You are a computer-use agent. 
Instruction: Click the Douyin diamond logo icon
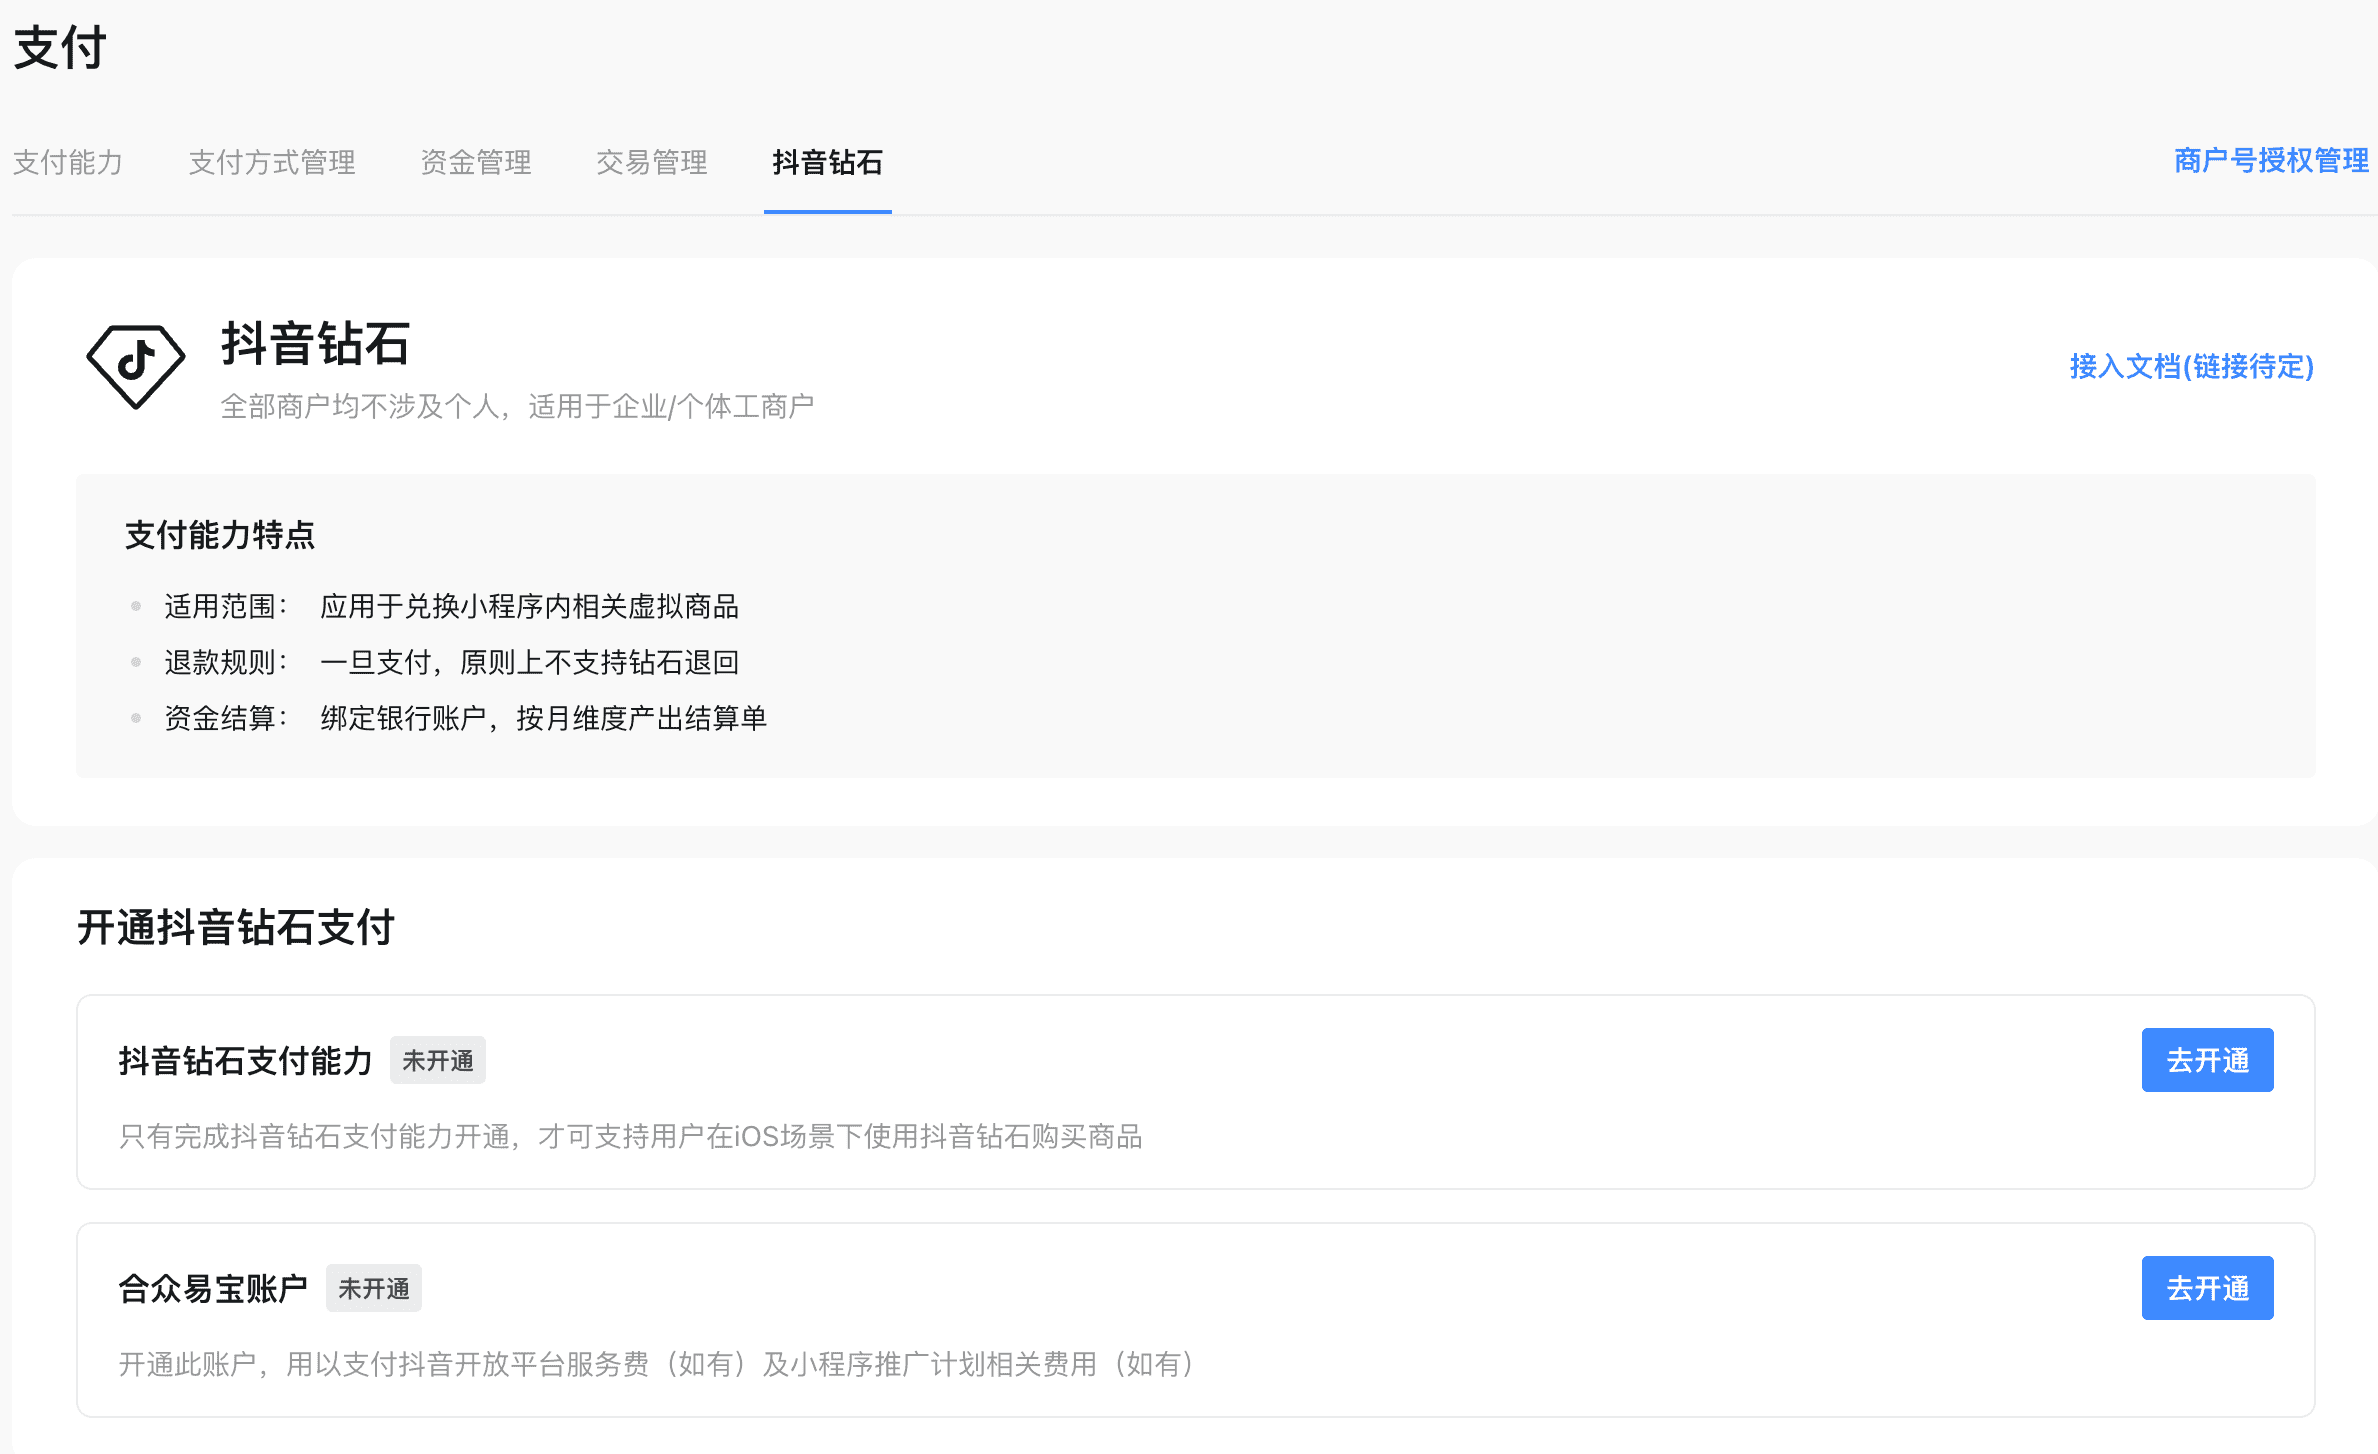click(x=135, y=365)
